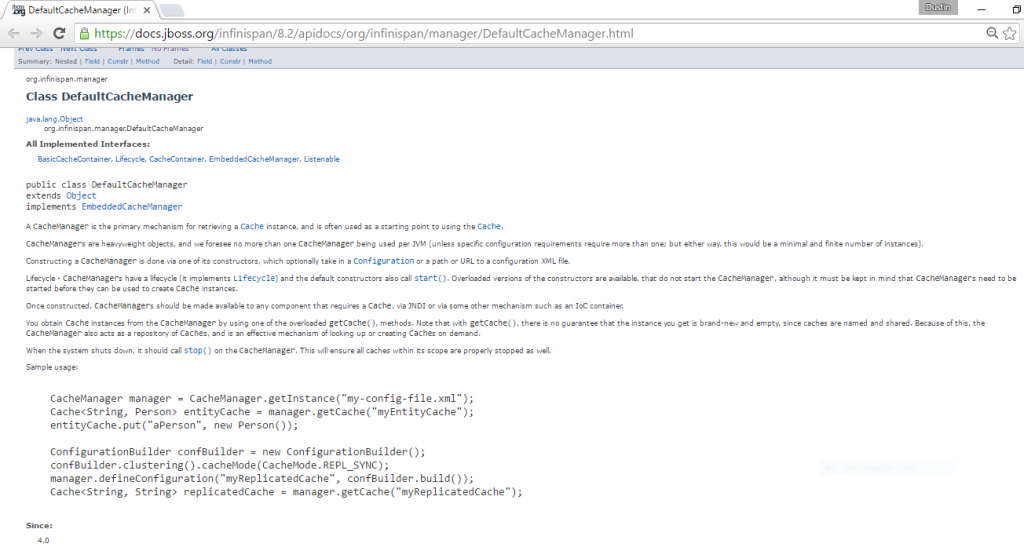Reload the page with the refresh icon
The image size is (1024, 551).
(59, 33)
